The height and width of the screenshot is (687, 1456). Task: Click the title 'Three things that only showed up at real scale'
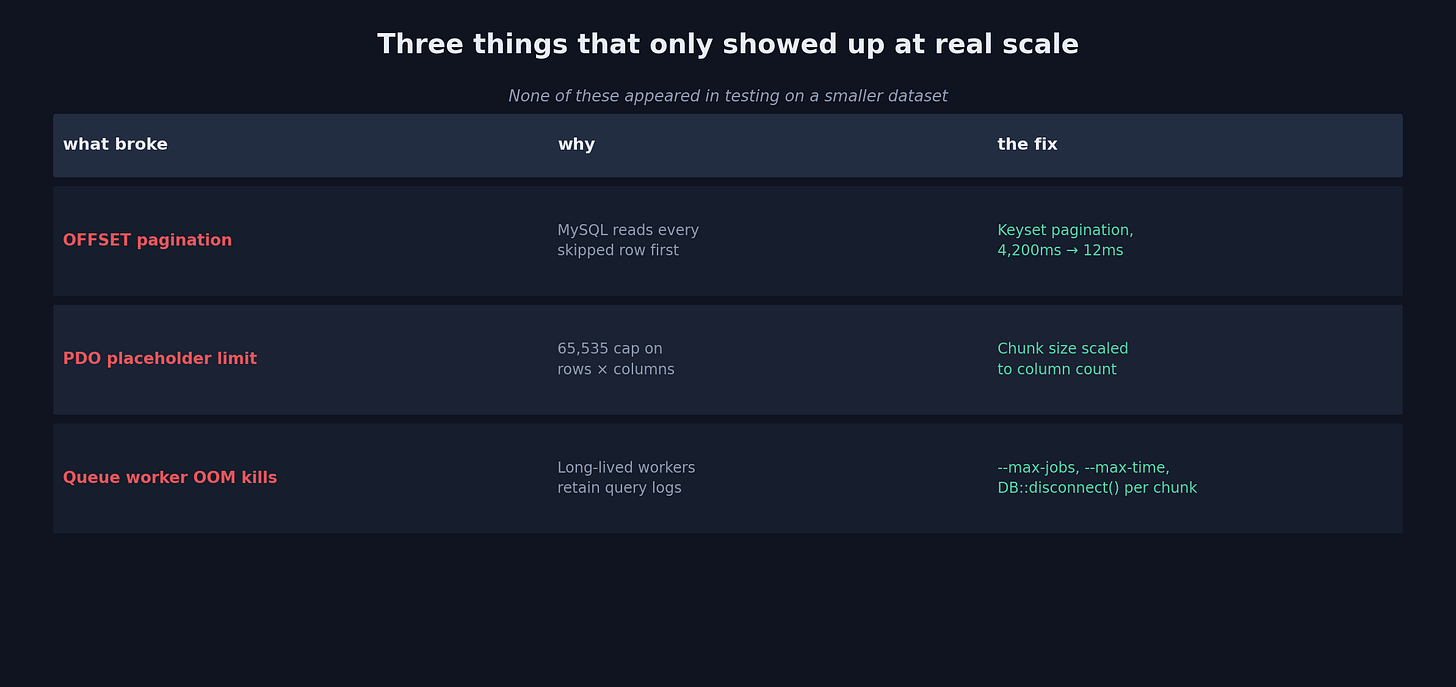(x=728, y=45)
